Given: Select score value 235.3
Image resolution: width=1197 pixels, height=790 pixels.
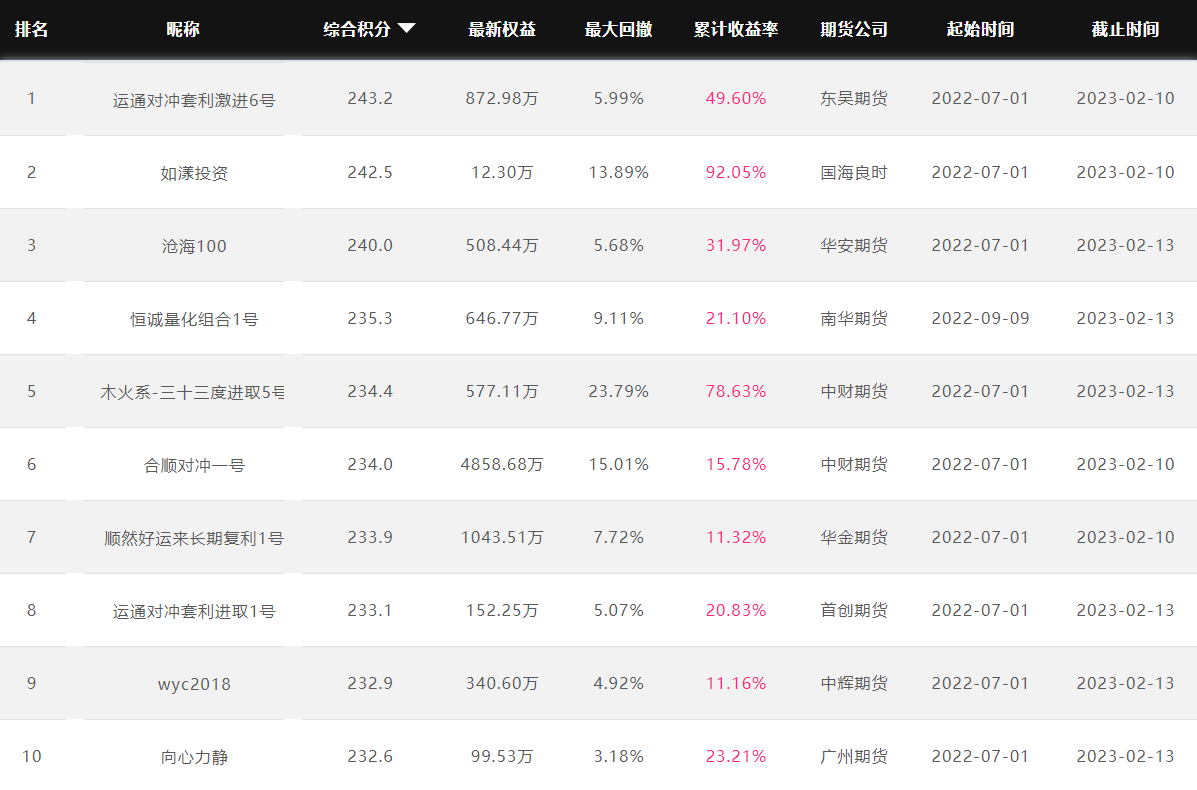Looking at the screenshot, I should [370, 318].
